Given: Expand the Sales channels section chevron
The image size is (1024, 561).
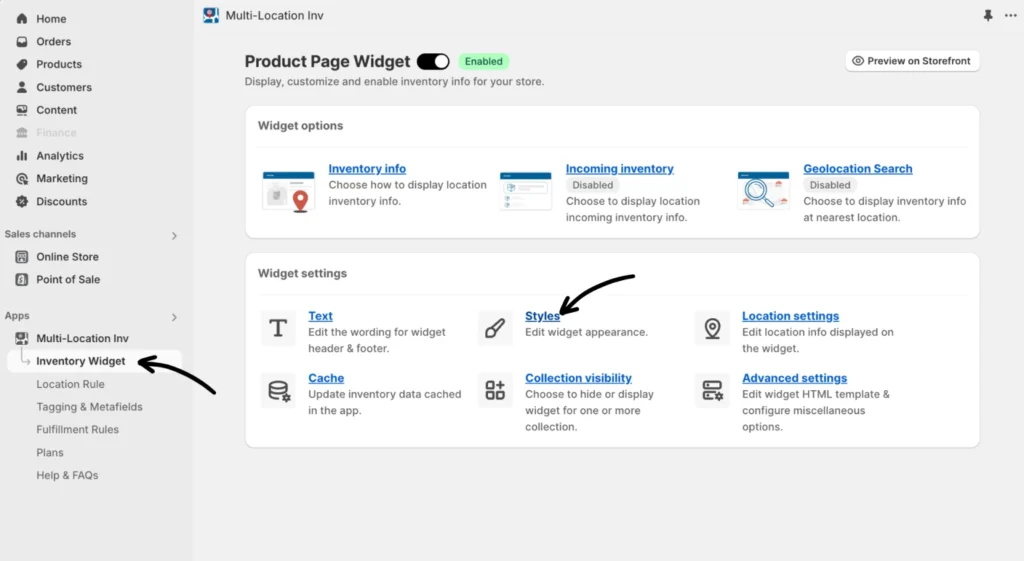Looking at the screenshot, I should 174,236.
